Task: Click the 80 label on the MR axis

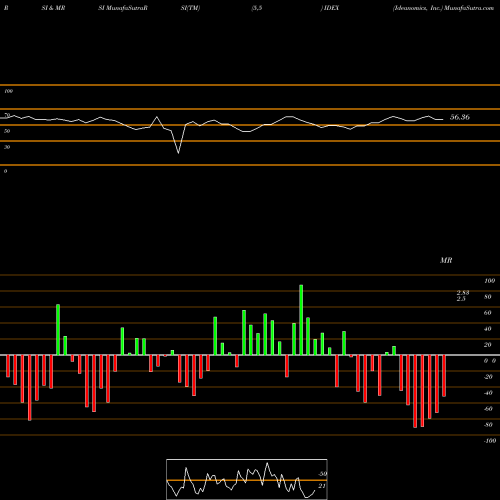Action: pos(488,297)
